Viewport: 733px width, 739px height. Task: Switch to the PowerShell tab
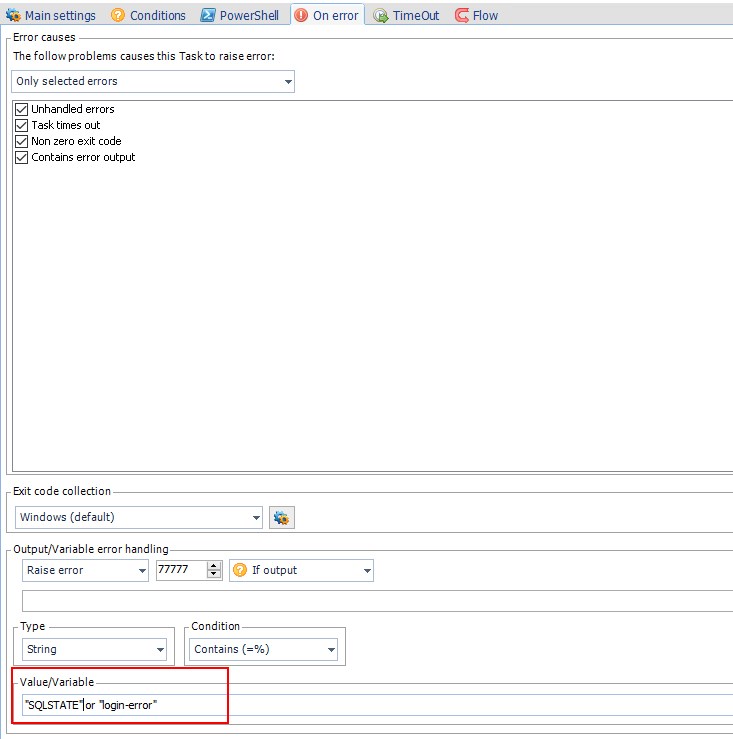point(249,15)
